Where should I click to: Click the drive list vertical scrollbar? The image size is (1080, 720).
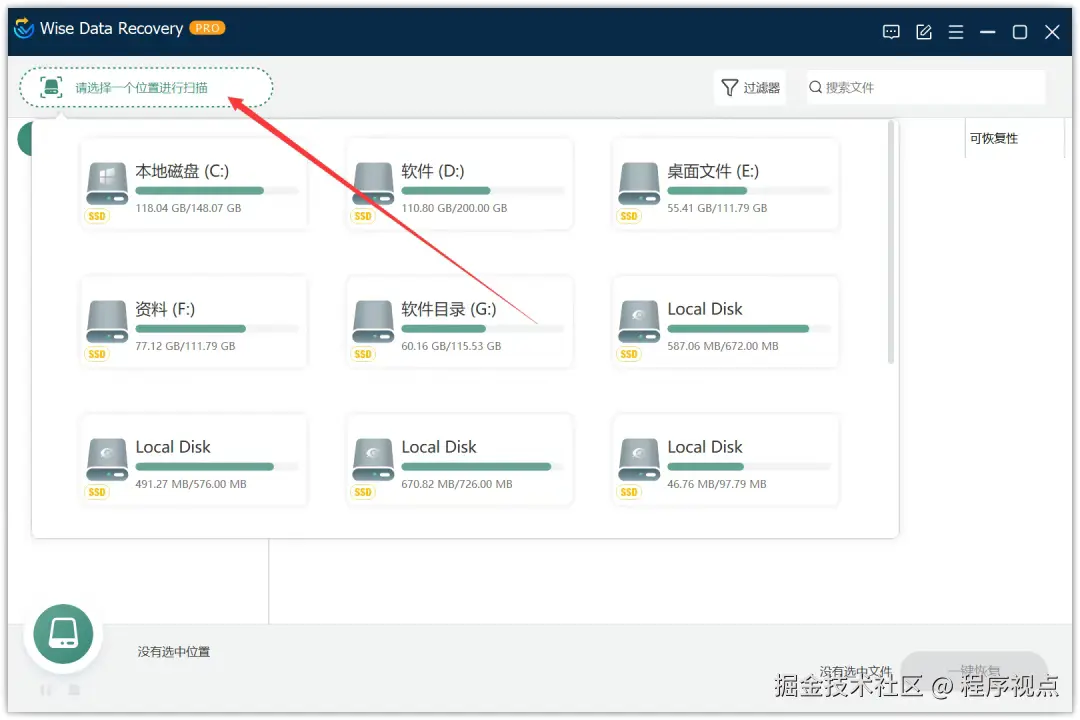pyautogui.click(x=891, y=243)
